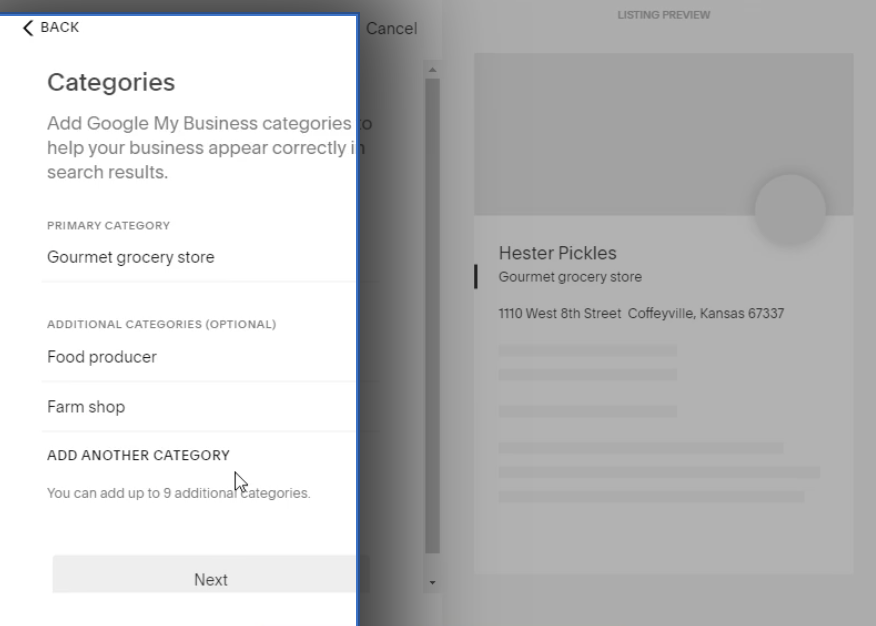The width and height of the screenshot is (876, 626).
Task: Click the Farm shop additional category
Action: pos(86,407)
